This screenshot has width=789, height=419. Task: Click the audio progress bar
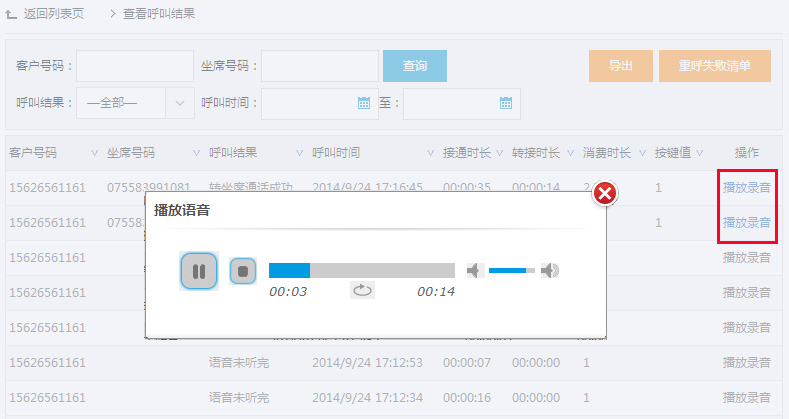pos(361,270)
